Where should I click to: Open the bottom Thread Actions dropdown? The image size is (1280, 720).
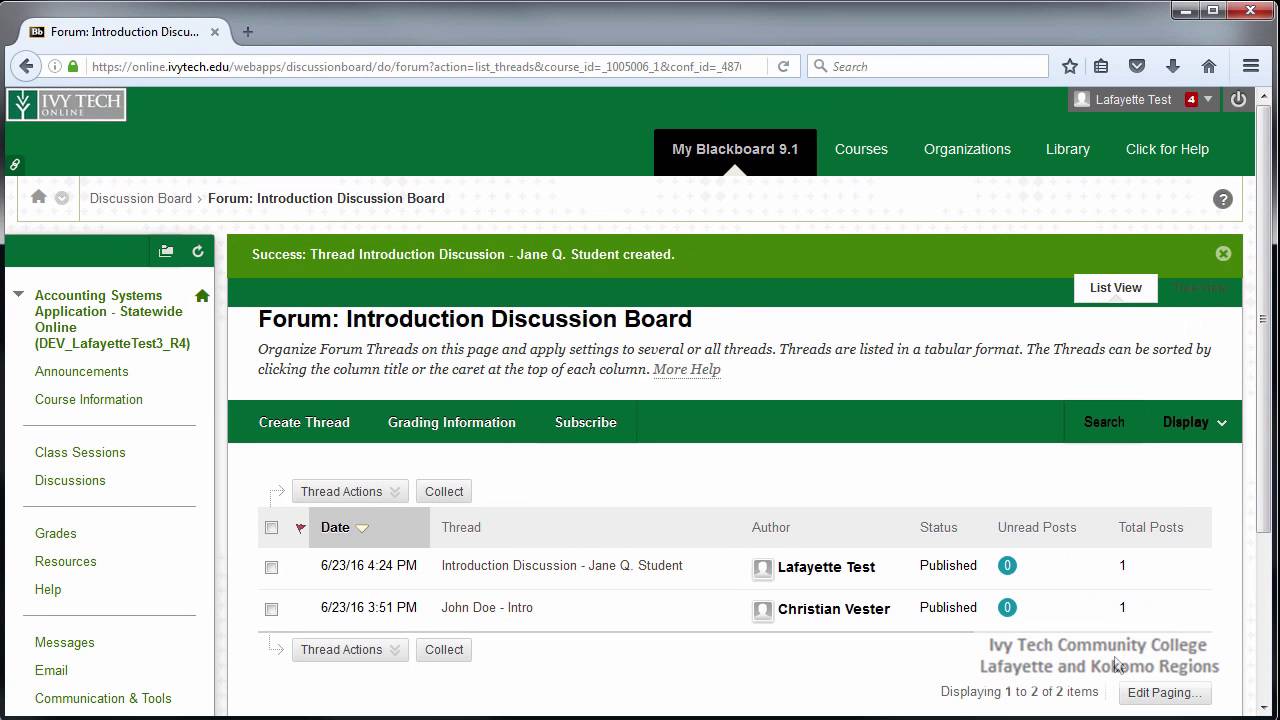pos(350,649)
